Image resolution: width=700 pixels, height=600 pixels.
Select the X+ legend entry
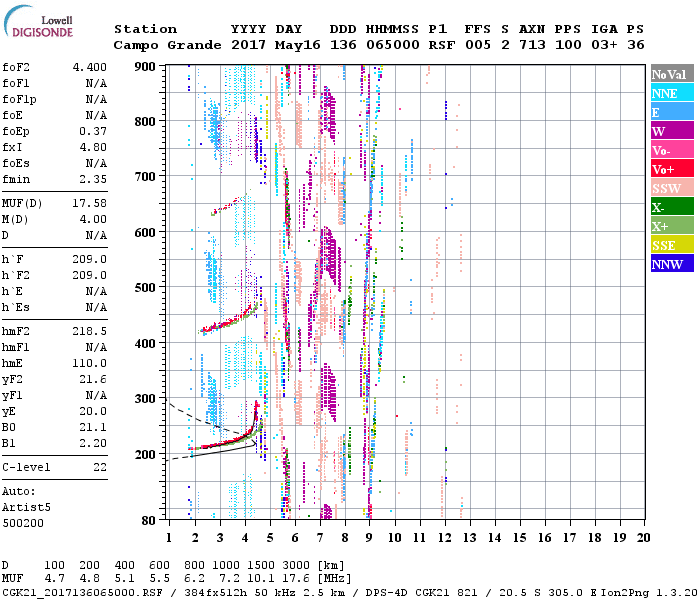coord(671,226)
